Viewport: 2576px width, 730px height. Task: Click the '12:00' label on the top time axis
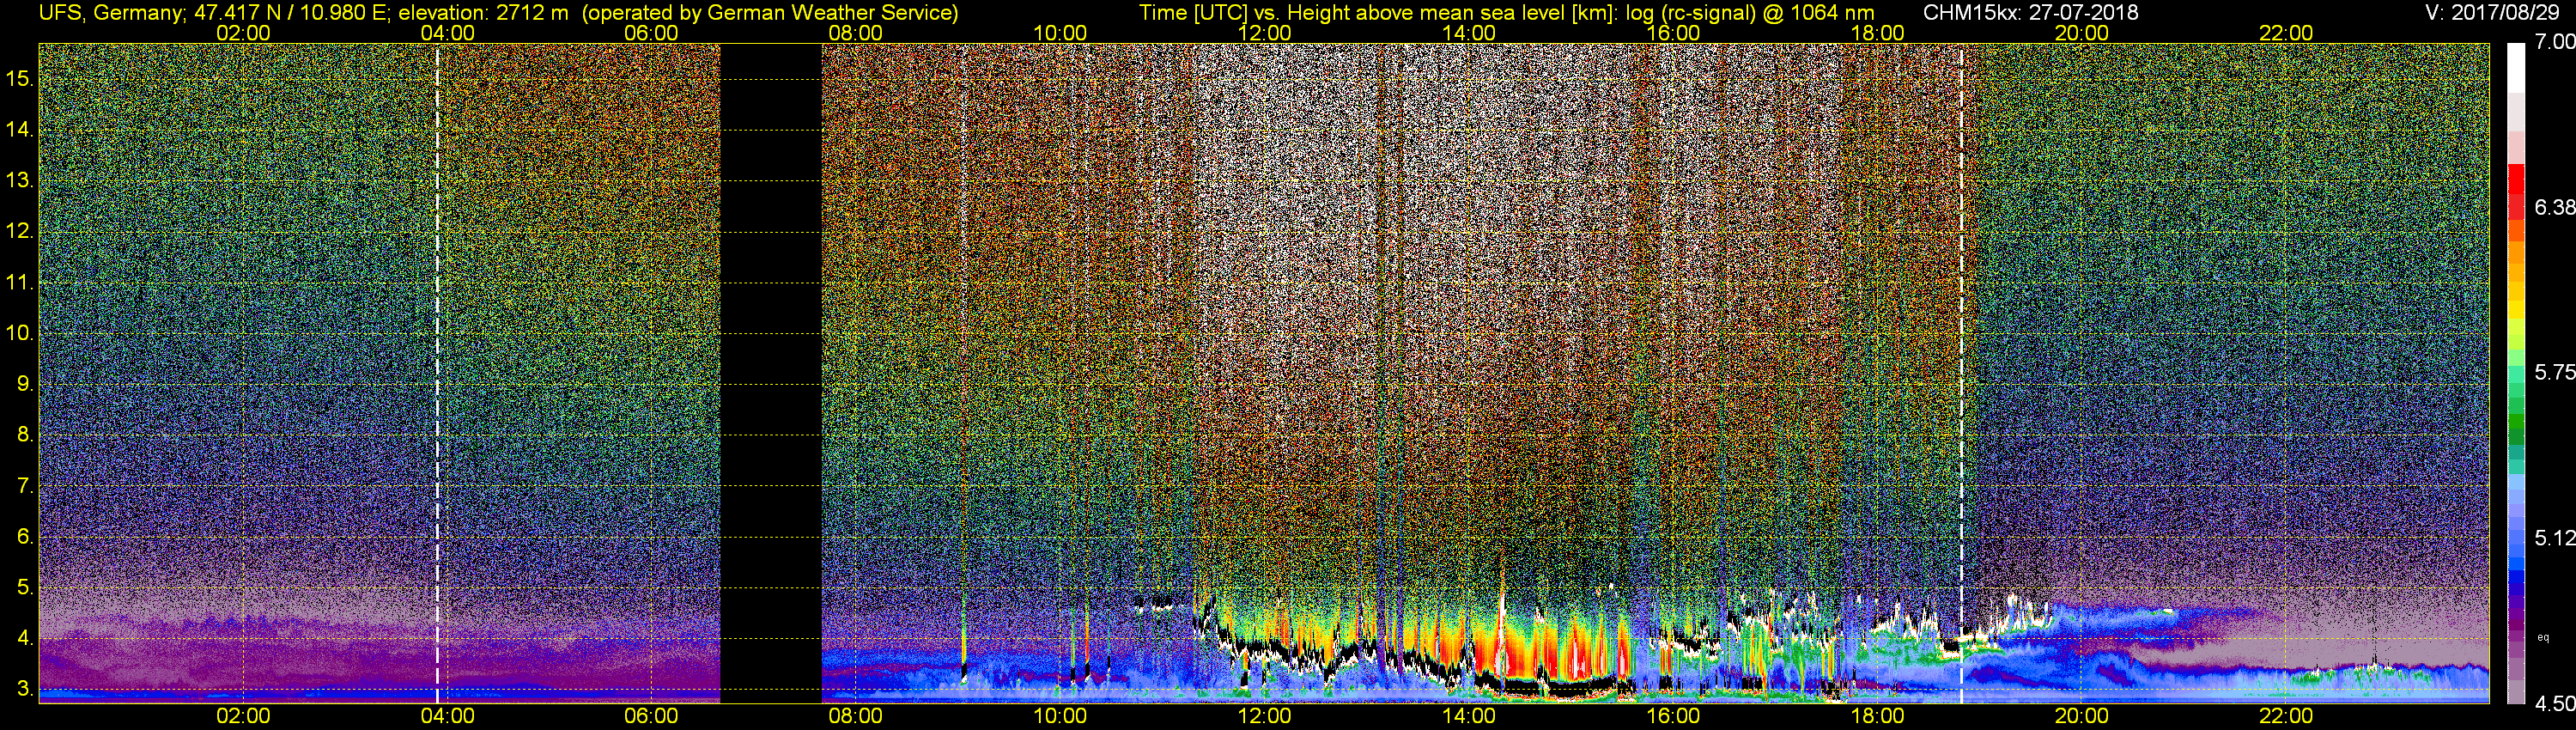[1264, 33]
